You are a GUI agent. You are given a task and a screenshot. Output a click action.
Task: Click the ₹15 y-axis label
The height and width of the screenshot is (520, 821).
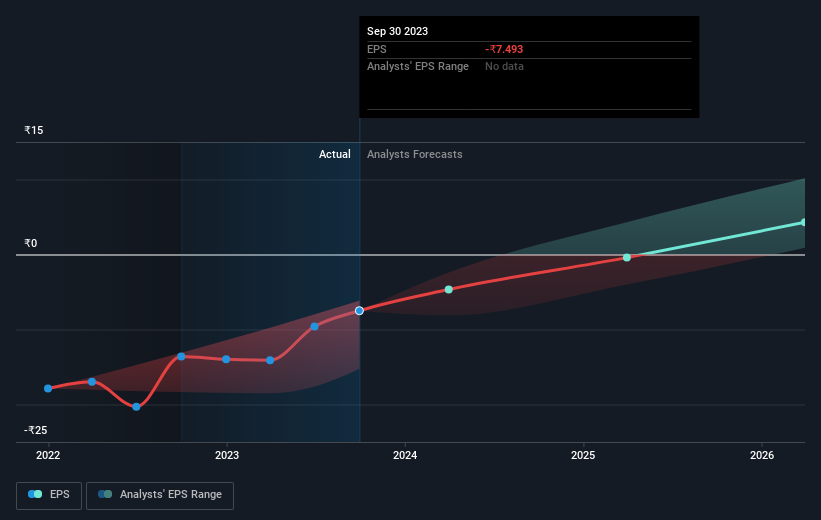[x=34, y=130]
